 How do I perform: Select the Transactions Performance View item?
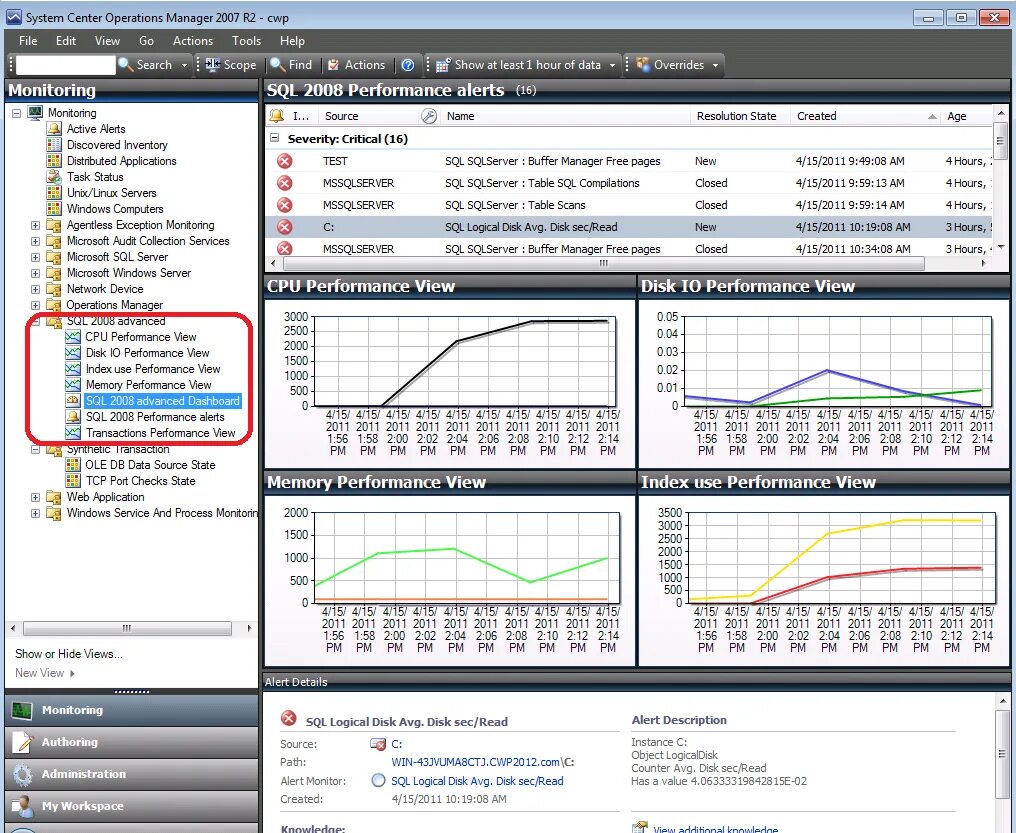(x=160, y=433)
